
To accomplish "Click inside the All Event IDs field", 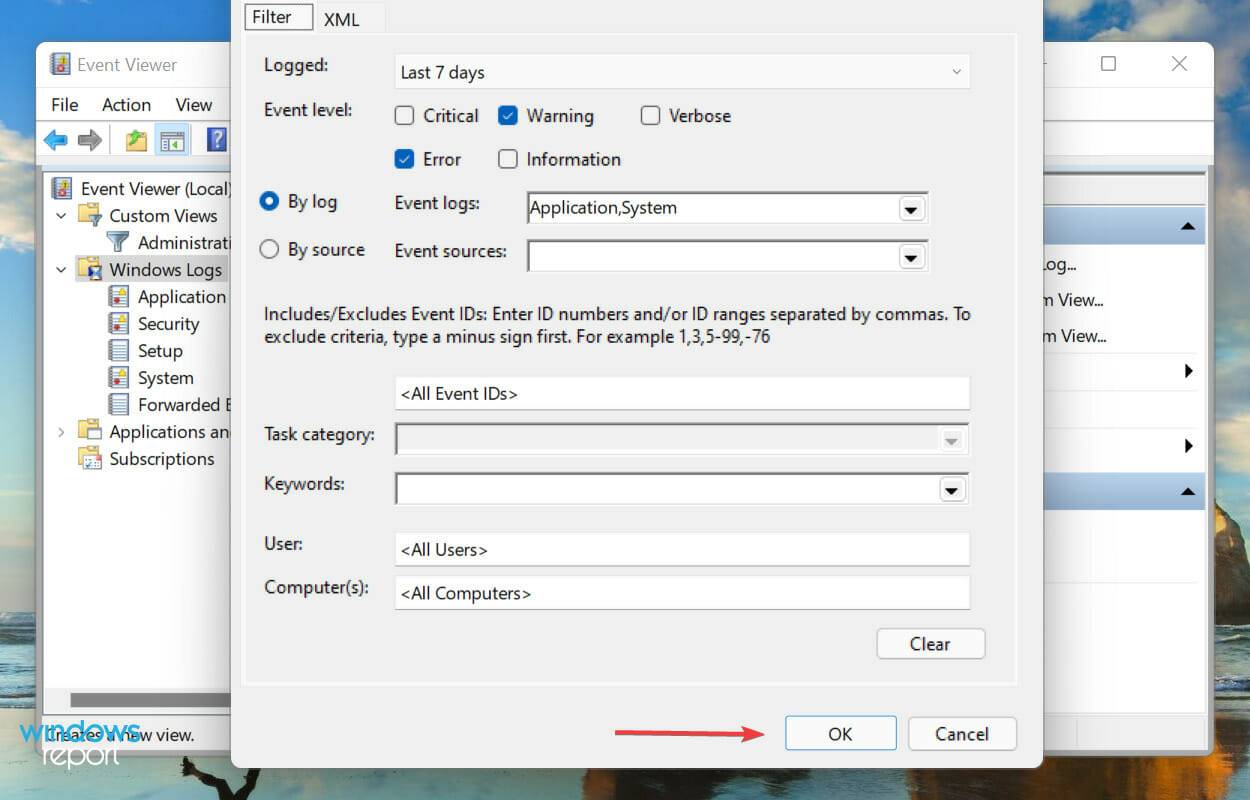I will (x=682, y=393).
